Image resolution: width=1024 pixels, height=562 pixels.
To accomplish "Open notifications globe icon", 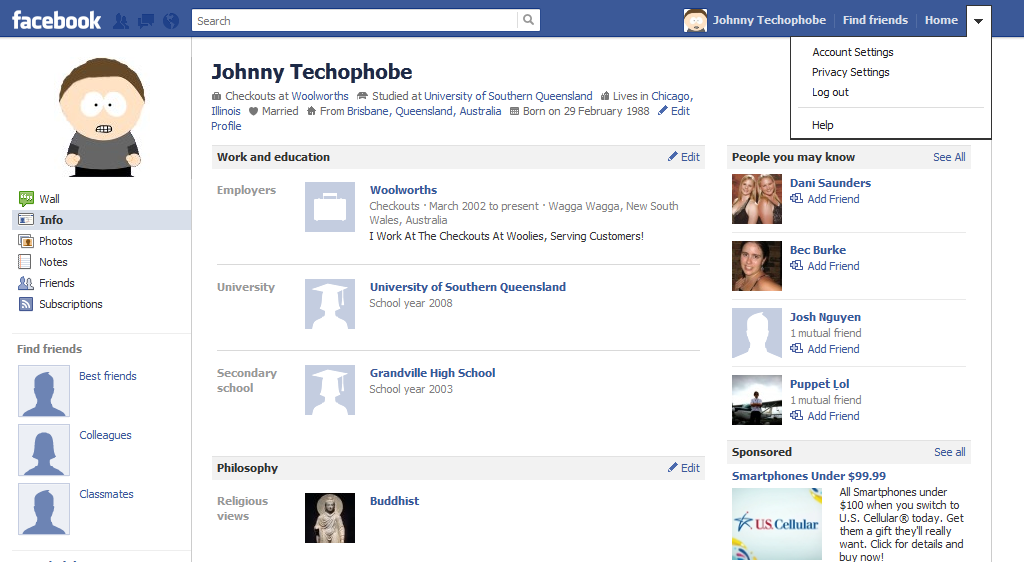I will click(x=171, y=21).
